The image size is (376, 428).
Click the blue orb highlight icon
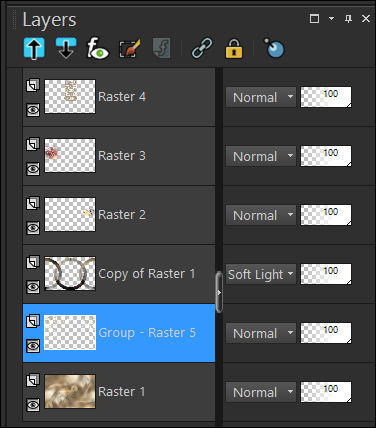(274, 48)
